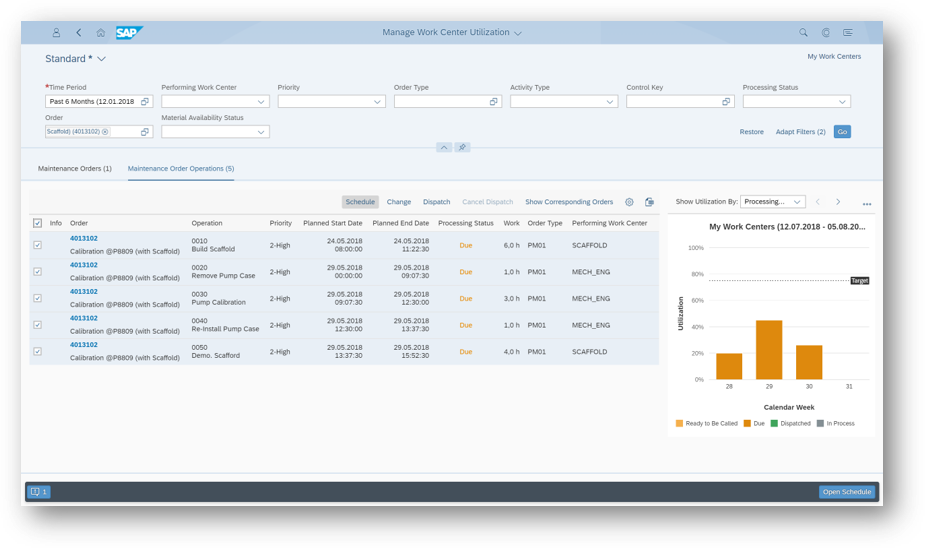The image size is (925, 548).
Task: Open order link 4013102 for Build Scaffold
Action: [x=84, y=238]
